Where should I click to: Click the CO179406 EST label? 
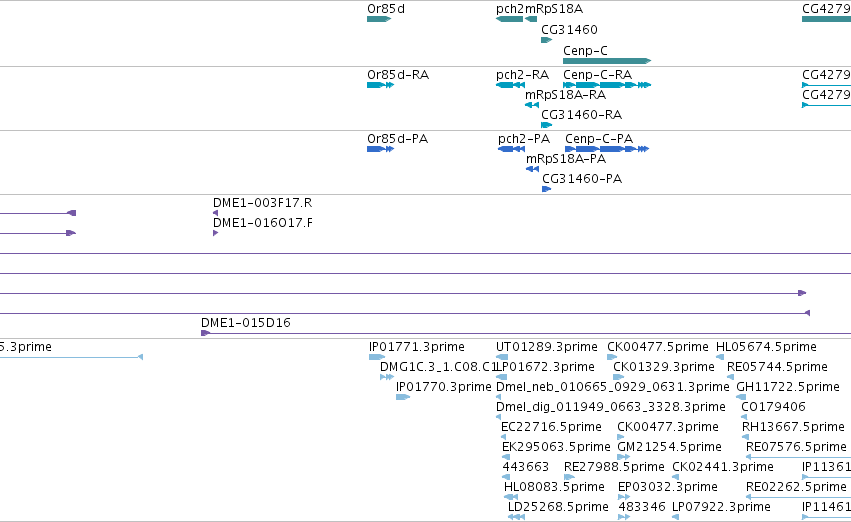[x=773, y=407]
